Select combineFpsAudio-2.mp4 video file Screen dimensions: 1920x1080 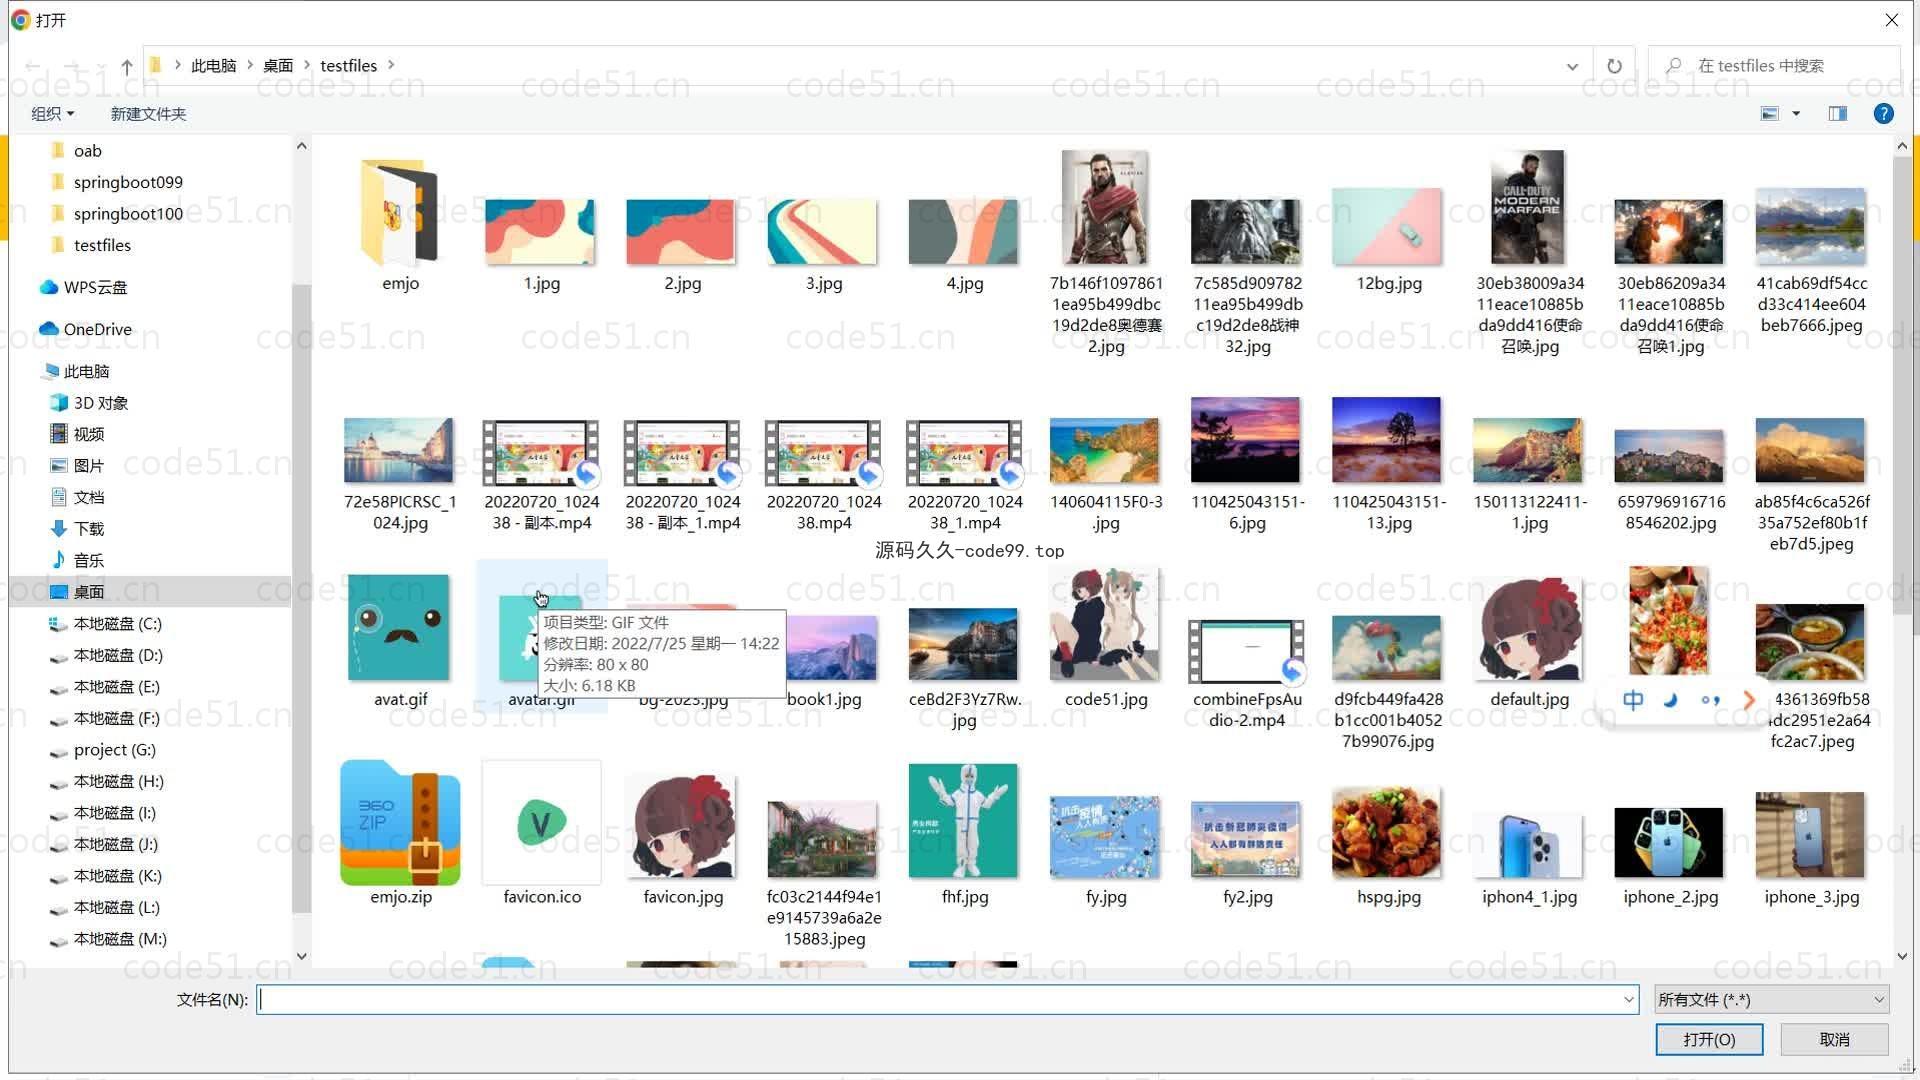[x=1246, y=652]
